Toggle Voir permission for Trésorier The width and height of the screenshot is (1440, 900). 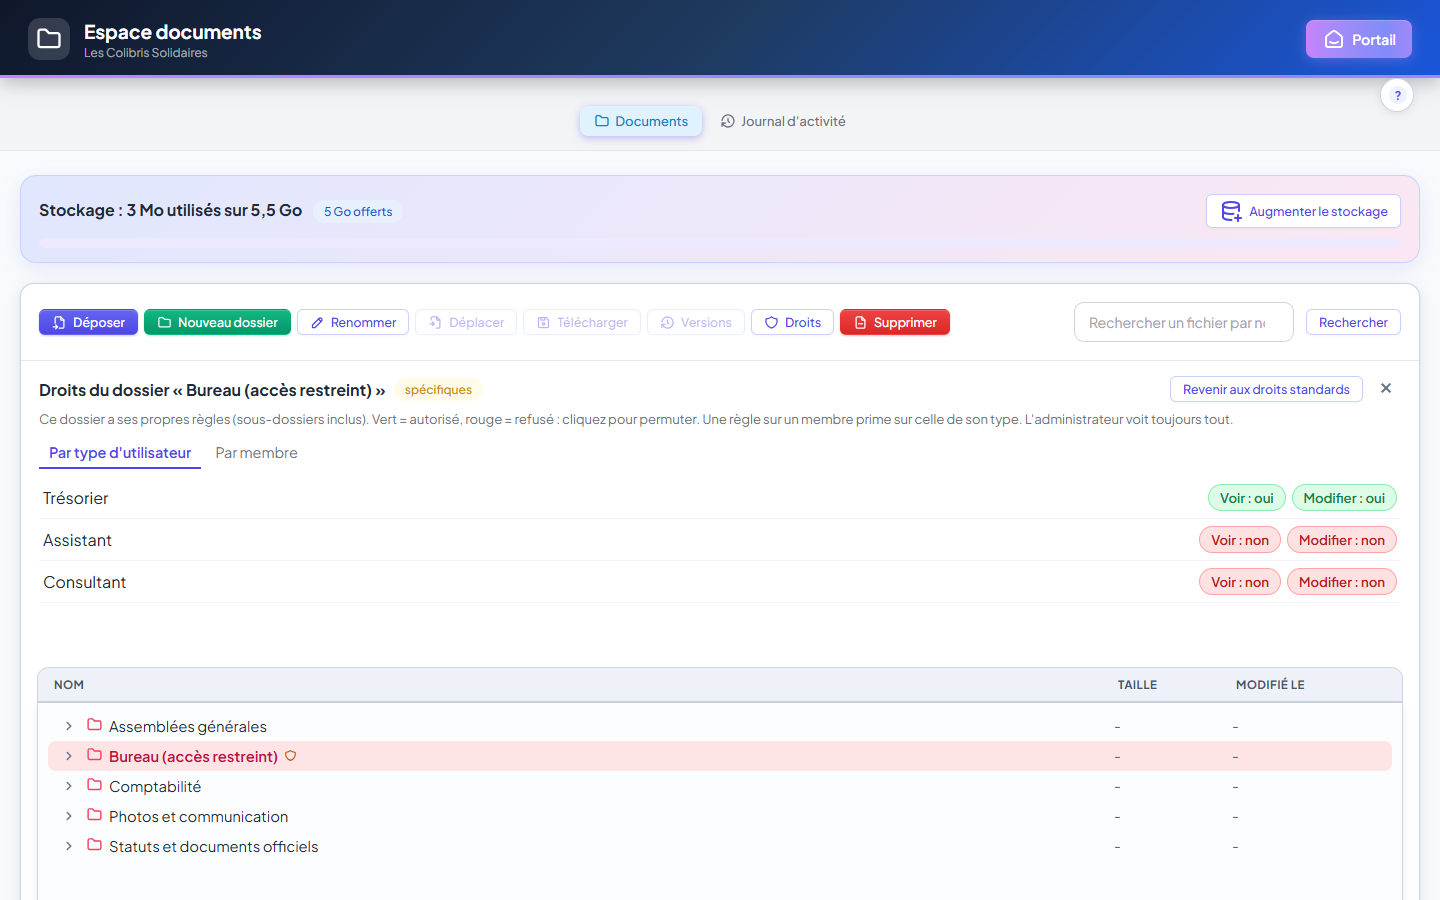(x=1246, y=498)
